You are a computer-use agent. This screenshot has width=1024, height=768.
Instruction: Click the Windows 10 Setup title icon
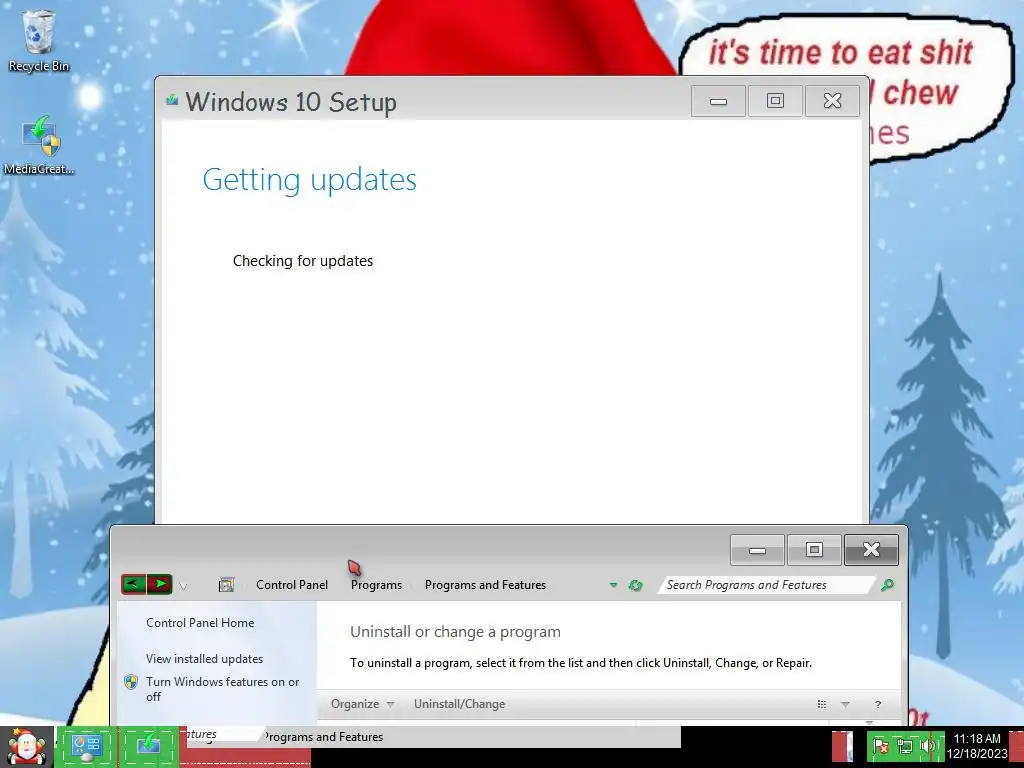coord(172,100)
